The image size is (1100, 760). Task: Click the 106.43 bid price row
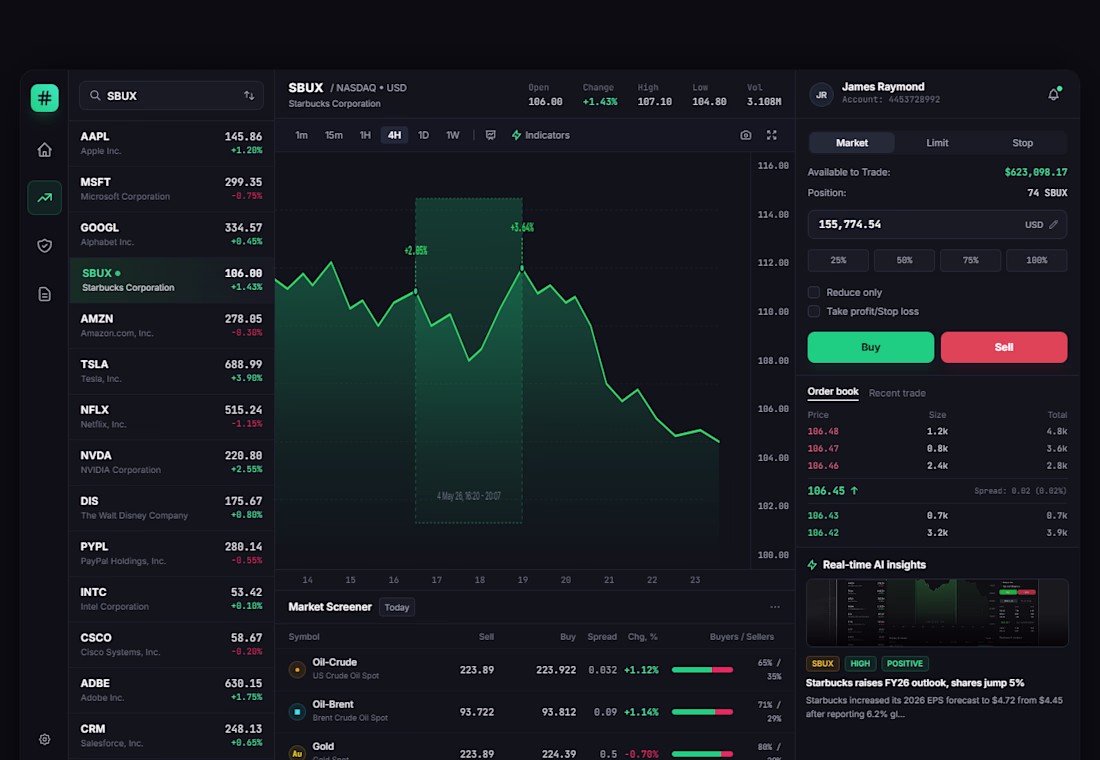(937, 516)
